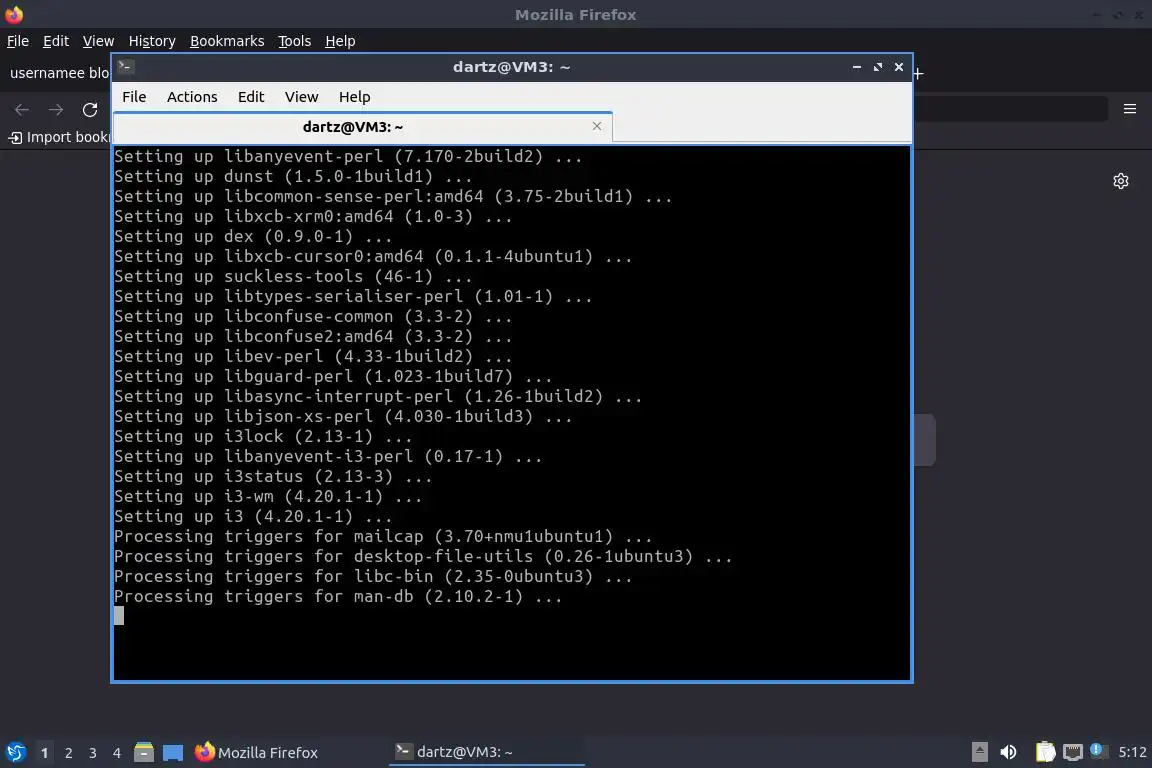The width and height of the screenshot is (1152, 768).
Task: Go back in Firefox
Action: (22, 110)
